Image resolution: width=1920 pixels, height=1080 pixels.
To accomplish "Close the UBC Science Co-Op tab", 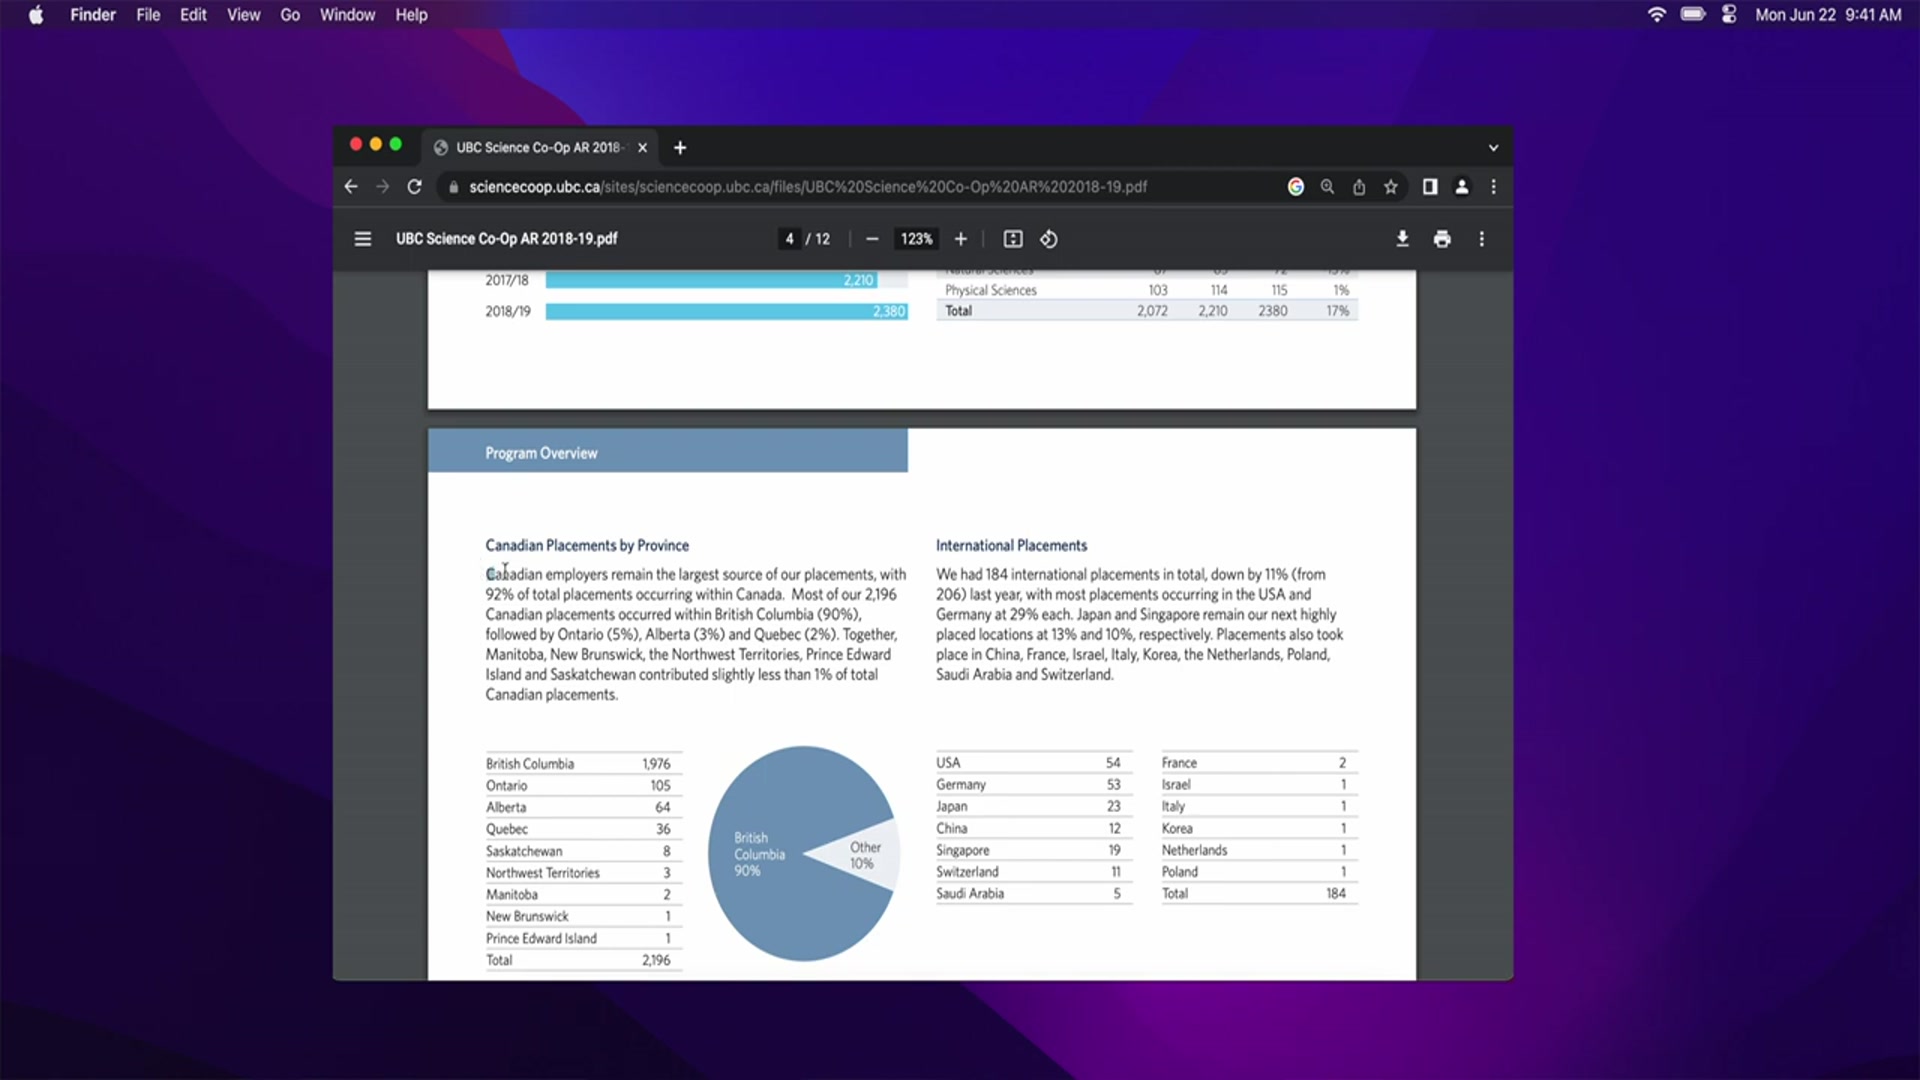I will [x=642, y=148].
